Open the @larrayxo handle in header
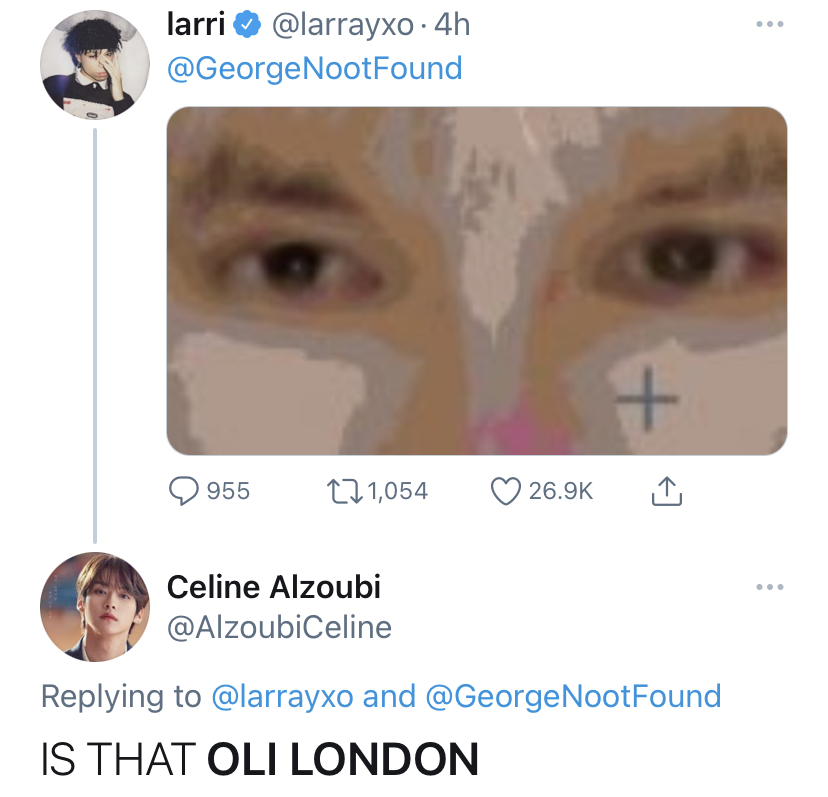The width and height of the screenshot is (828, 797). click(342, 25)
